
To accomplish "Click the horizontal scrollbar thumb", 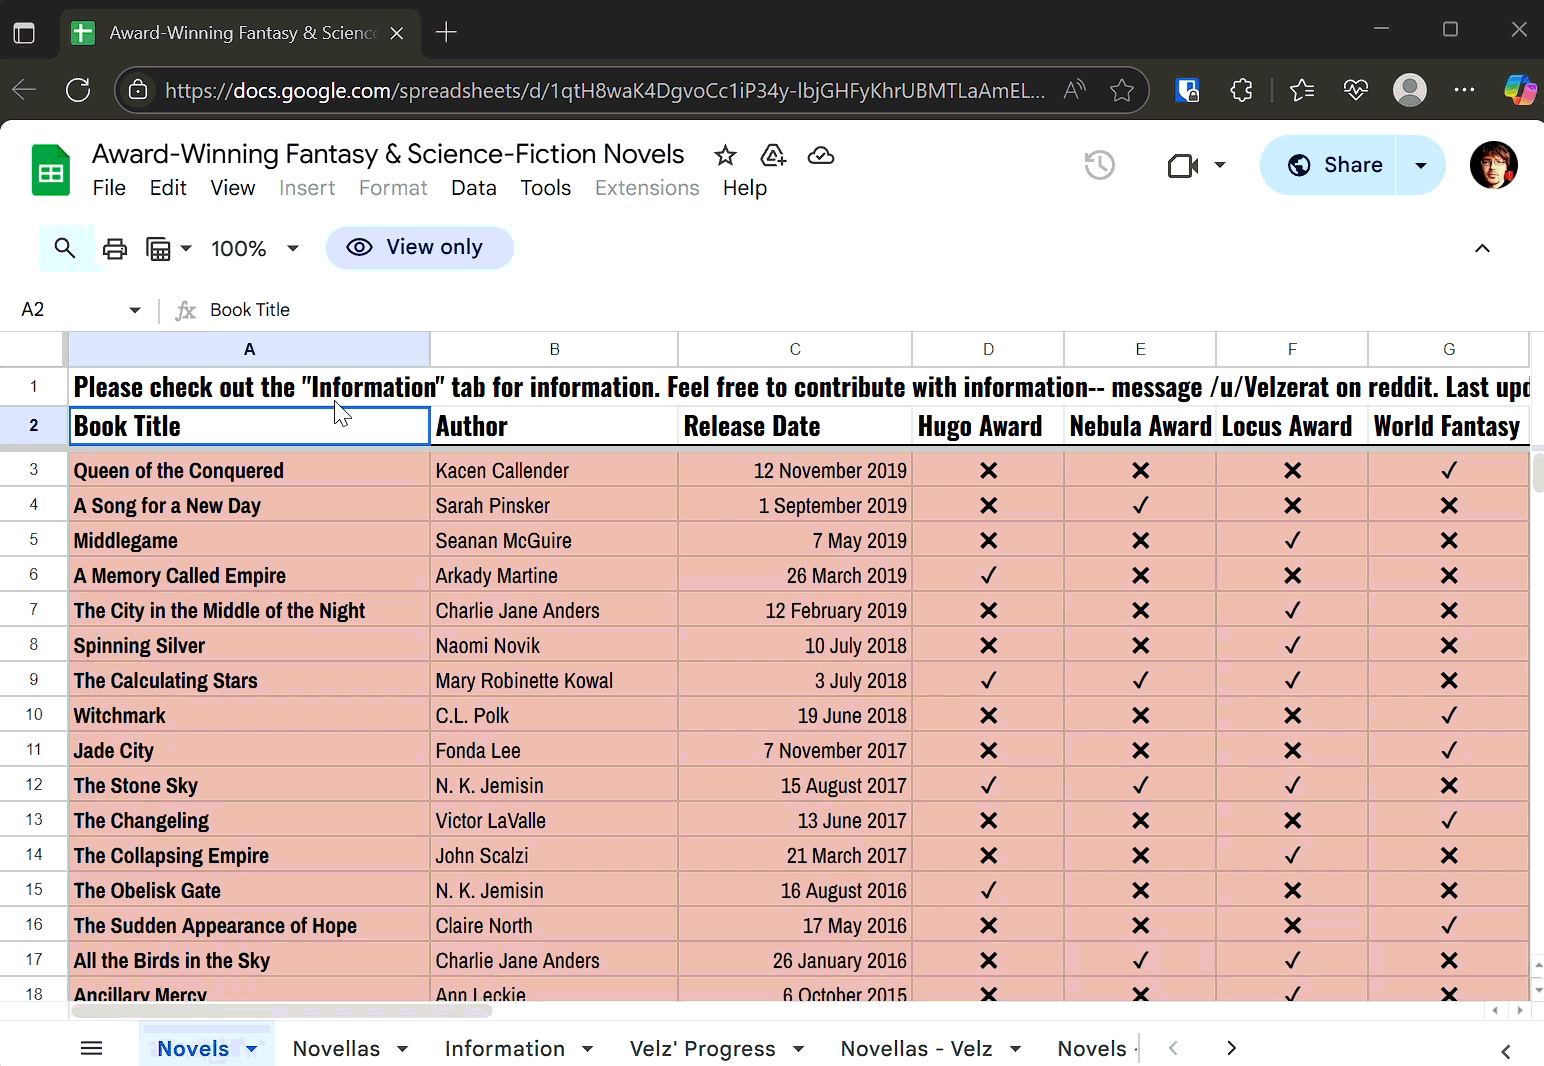I will (283, 1011).
